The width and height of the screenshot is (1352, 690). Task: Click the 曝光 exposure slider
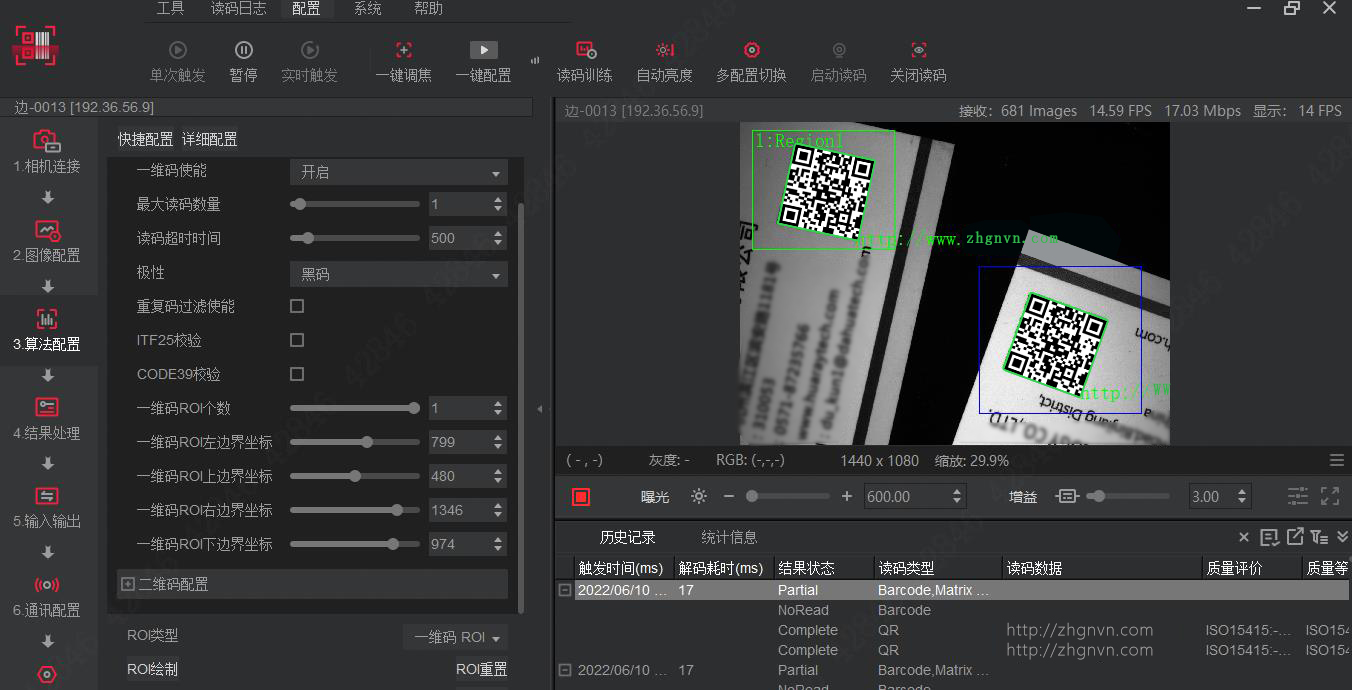pos(788,496)
